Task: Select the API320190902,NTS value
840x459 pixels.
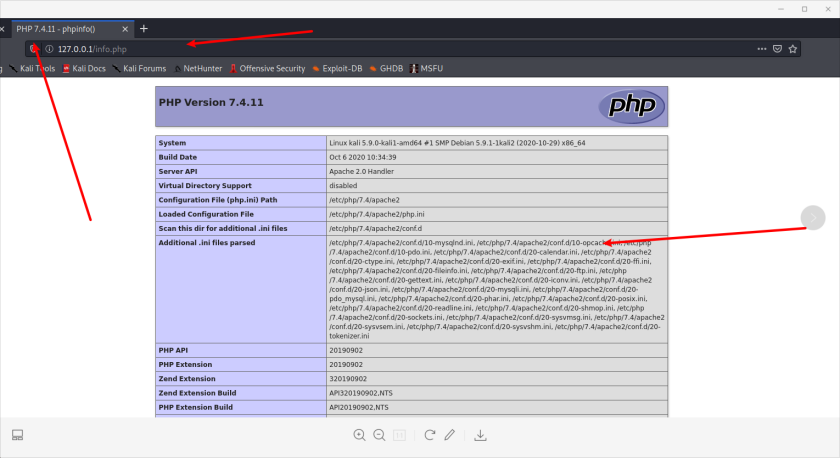Action: (x=361, y=393)
